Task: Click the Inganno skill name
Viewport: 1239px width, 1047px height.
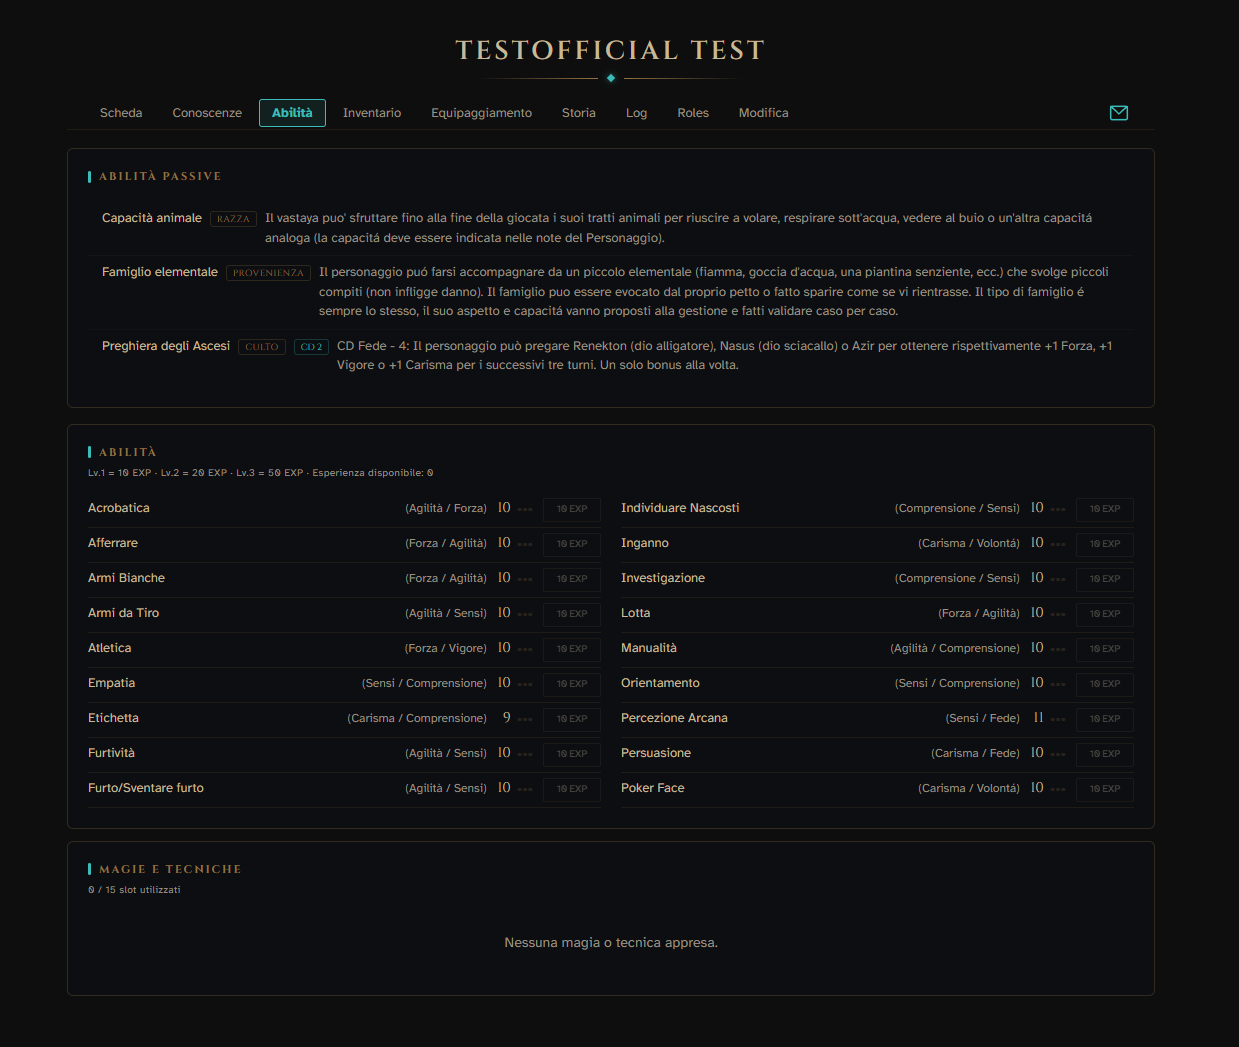Action: coord(645,543)
